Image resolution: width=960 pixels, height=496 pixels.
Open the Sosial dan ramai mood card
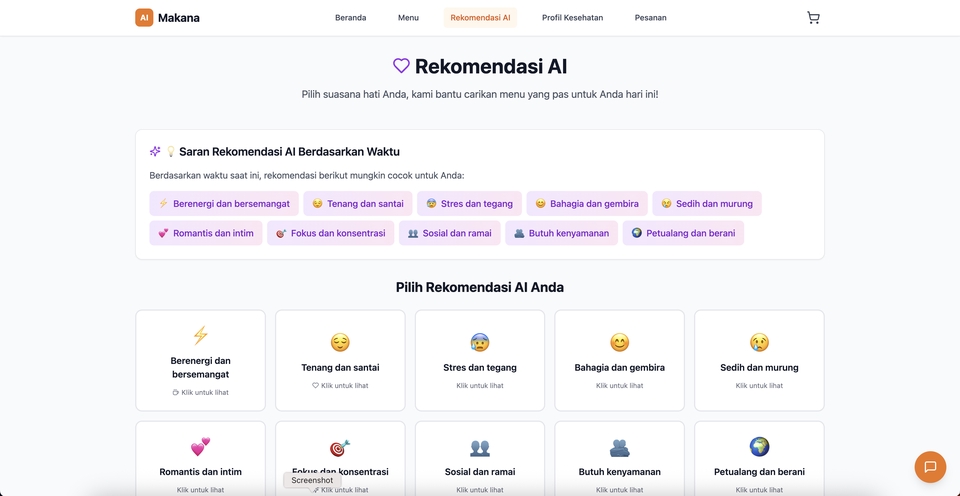(x=480, y=460)
